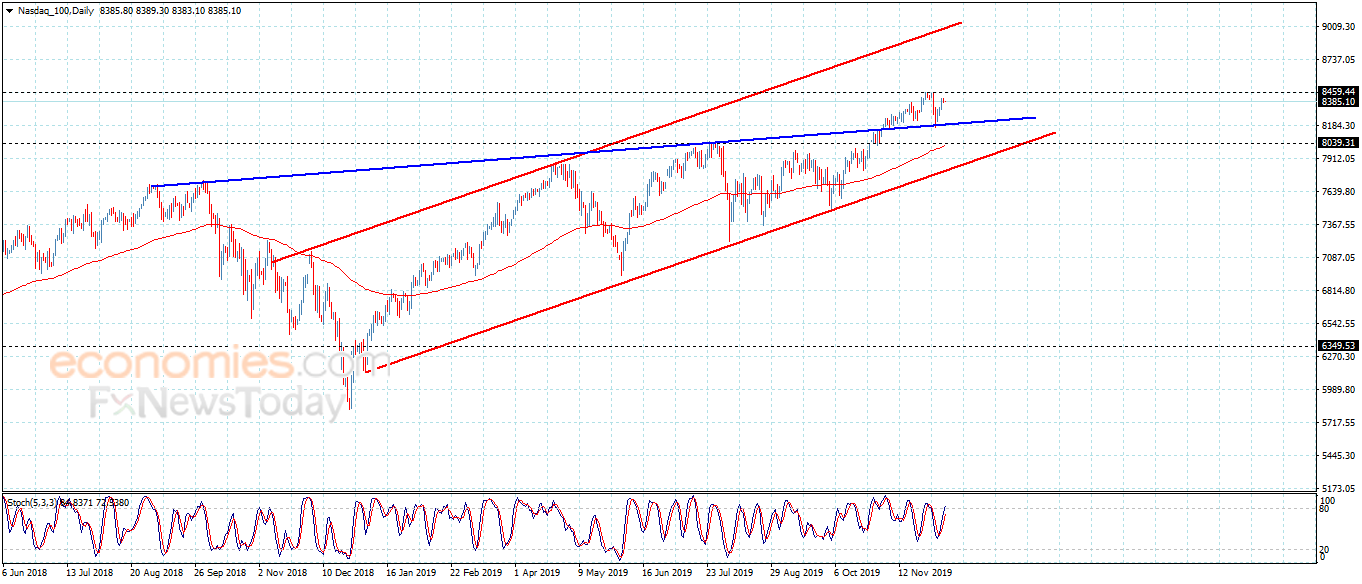Viewport: 1362px width, 584px height.
Task: Click the 9009.30 price axis label
Action: (x=1337, y=27)
